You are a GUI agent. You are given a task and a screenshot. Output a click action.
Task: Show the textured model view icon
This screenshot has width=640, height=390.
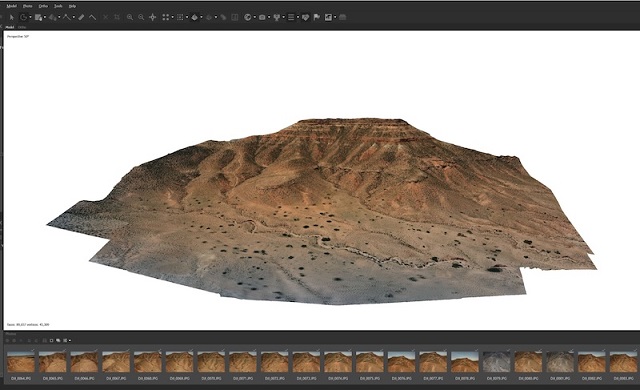point(194,17)
